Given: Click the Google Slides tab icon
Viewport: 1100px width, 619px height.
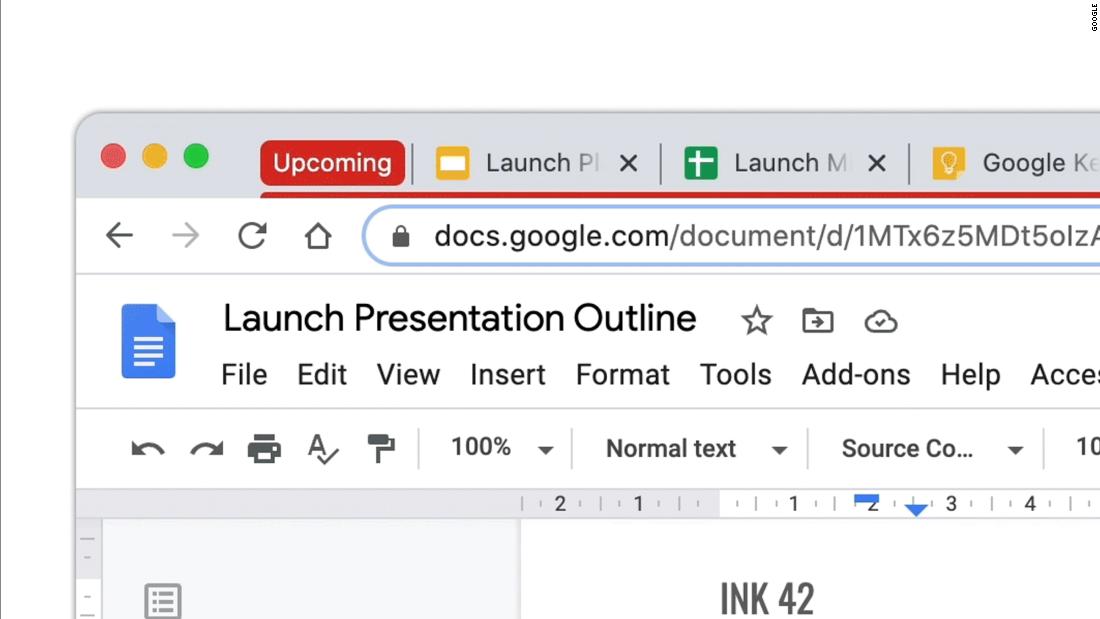Looking at the screenshot, I should (x=452, y=164).
